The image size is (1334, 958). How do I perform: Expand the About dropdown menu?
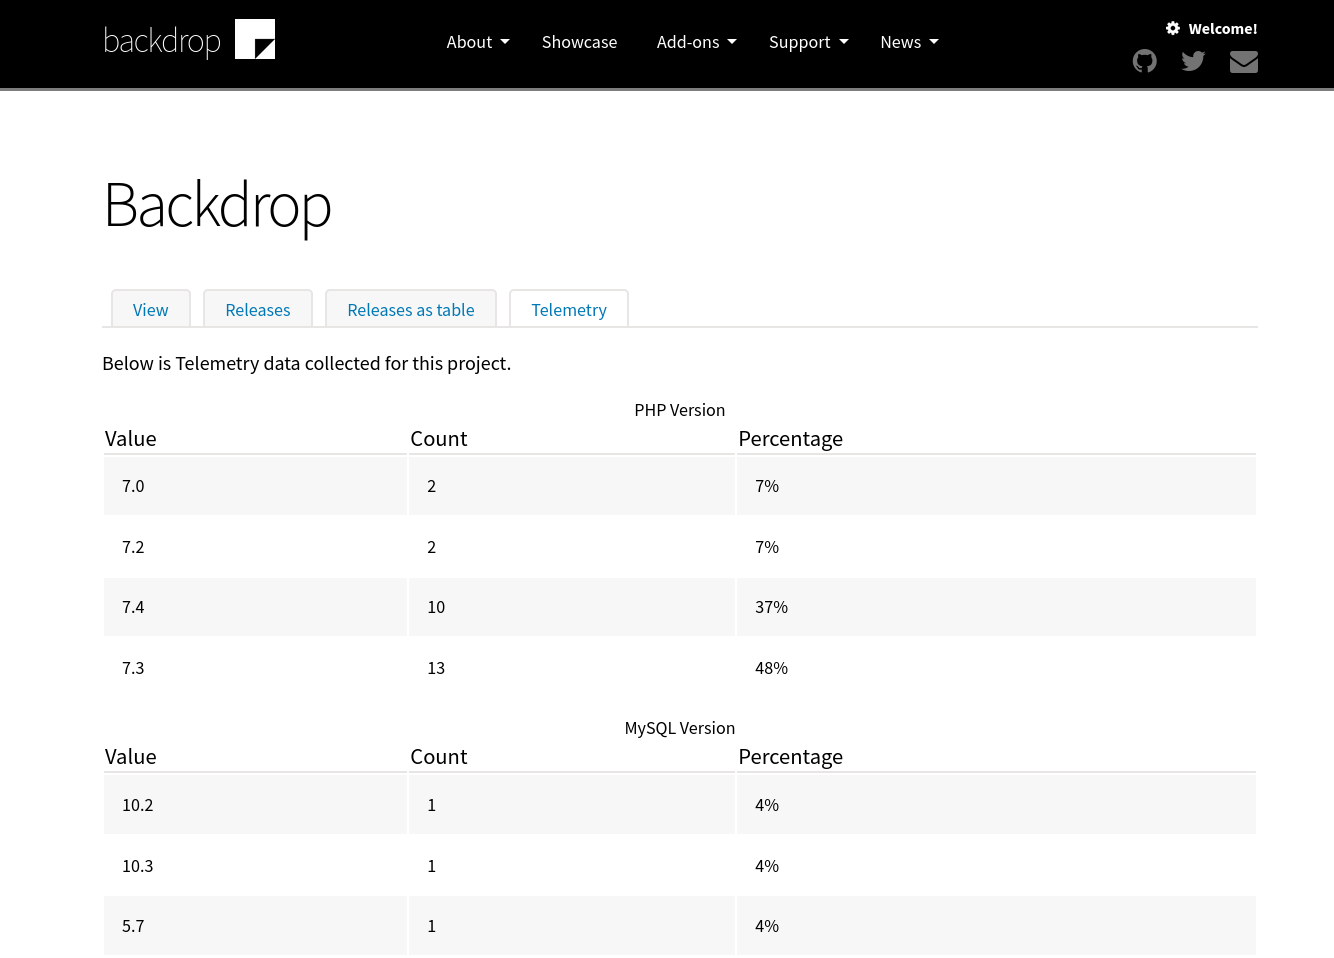(478, 42)
